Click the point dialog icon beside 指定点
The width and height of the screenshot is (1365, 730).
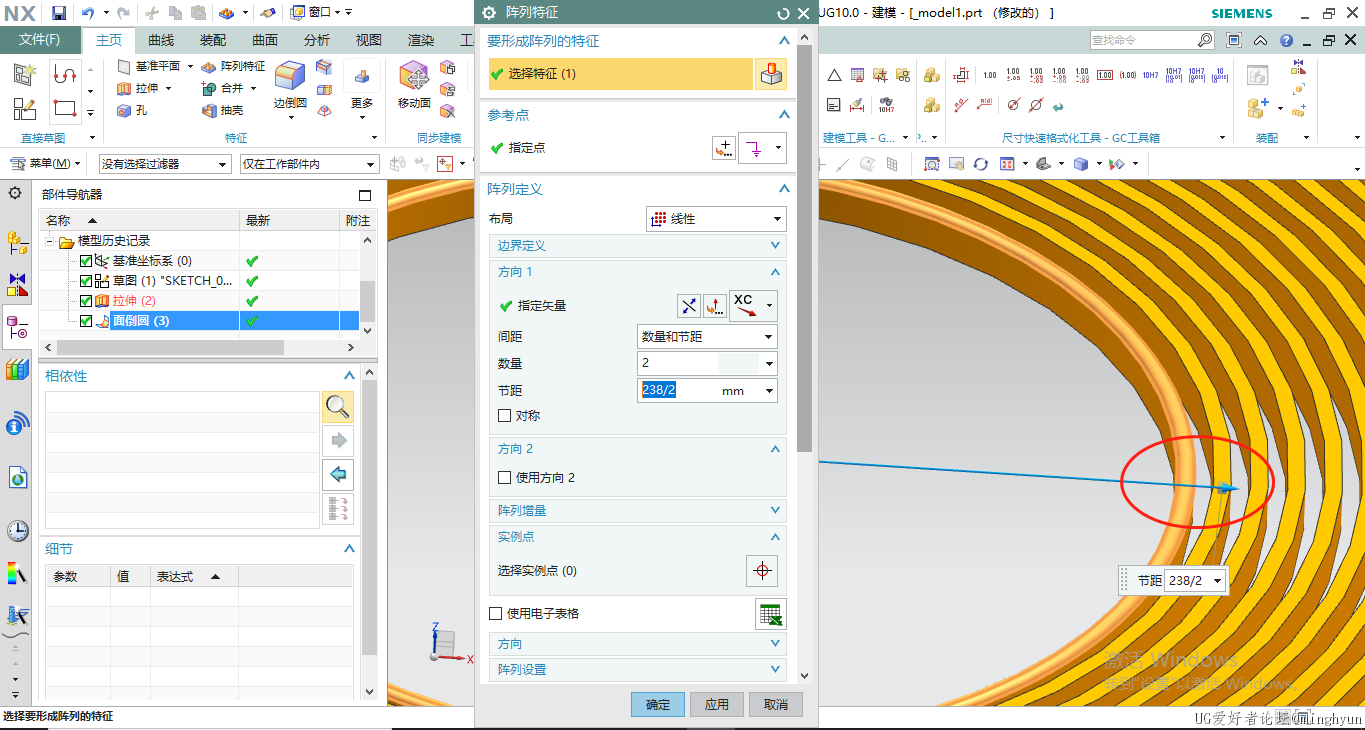723,148
